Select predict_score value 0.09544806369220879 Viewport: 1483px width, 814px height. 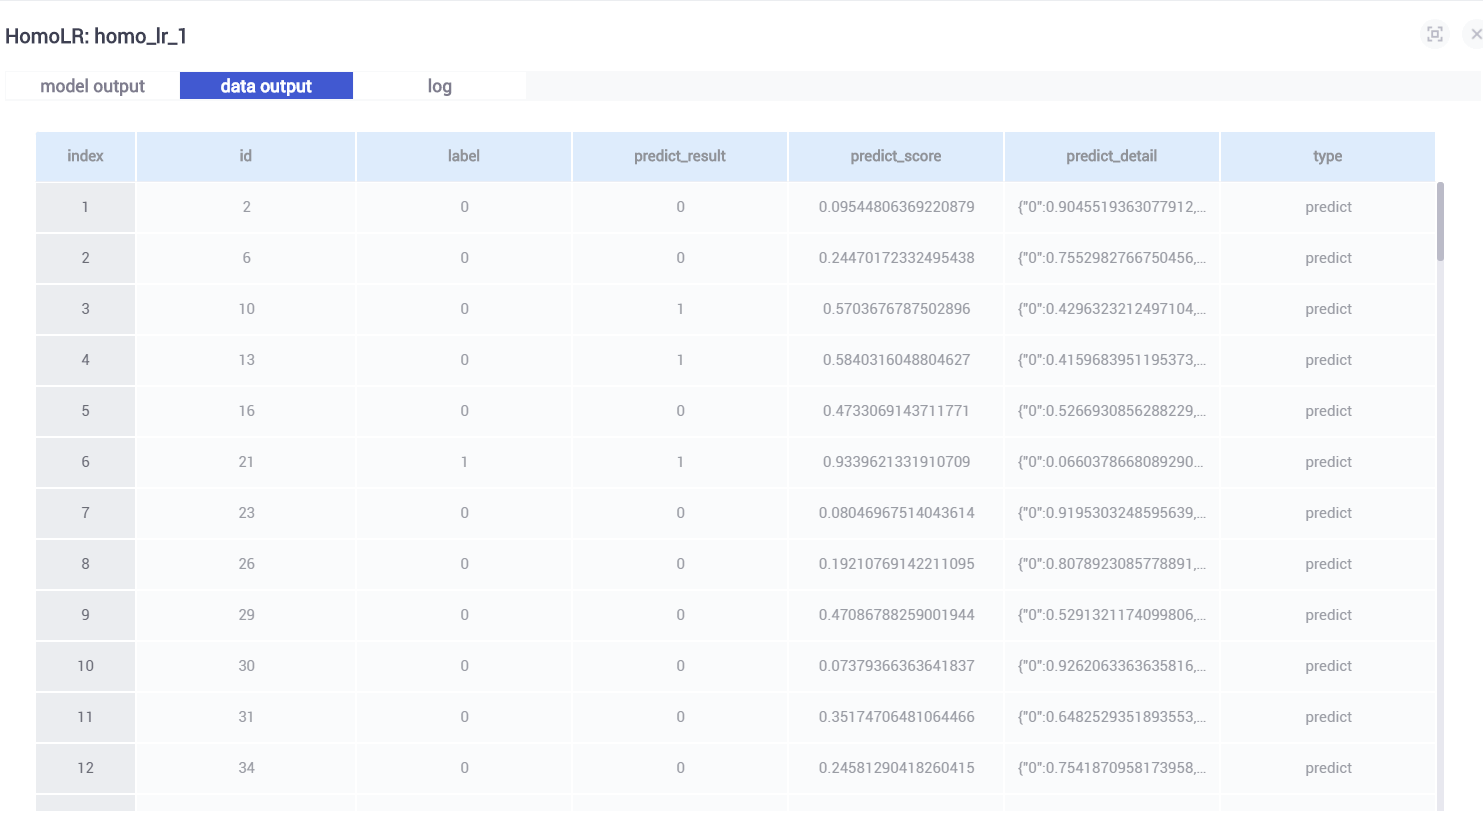[896, 207]
